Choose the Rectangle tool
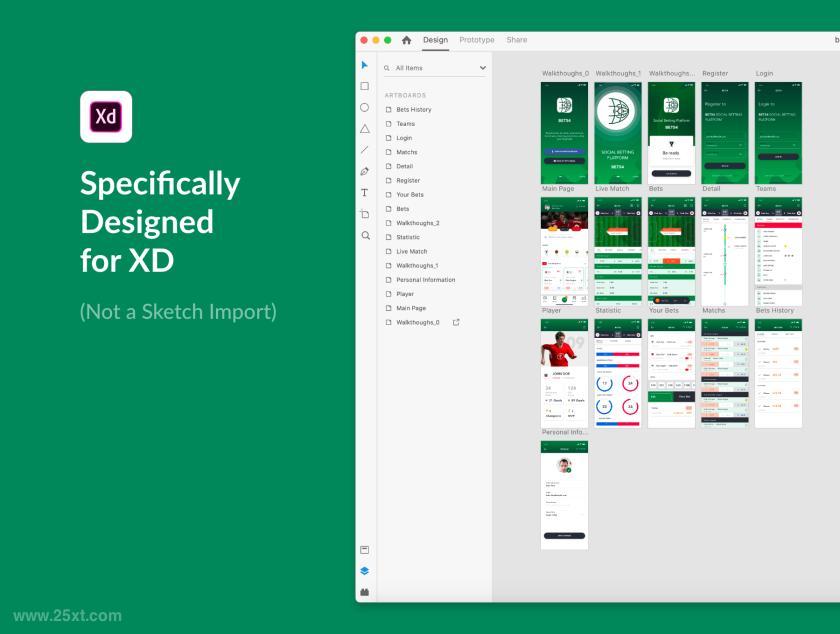840x634 pixels. click(x=365, y=86)
